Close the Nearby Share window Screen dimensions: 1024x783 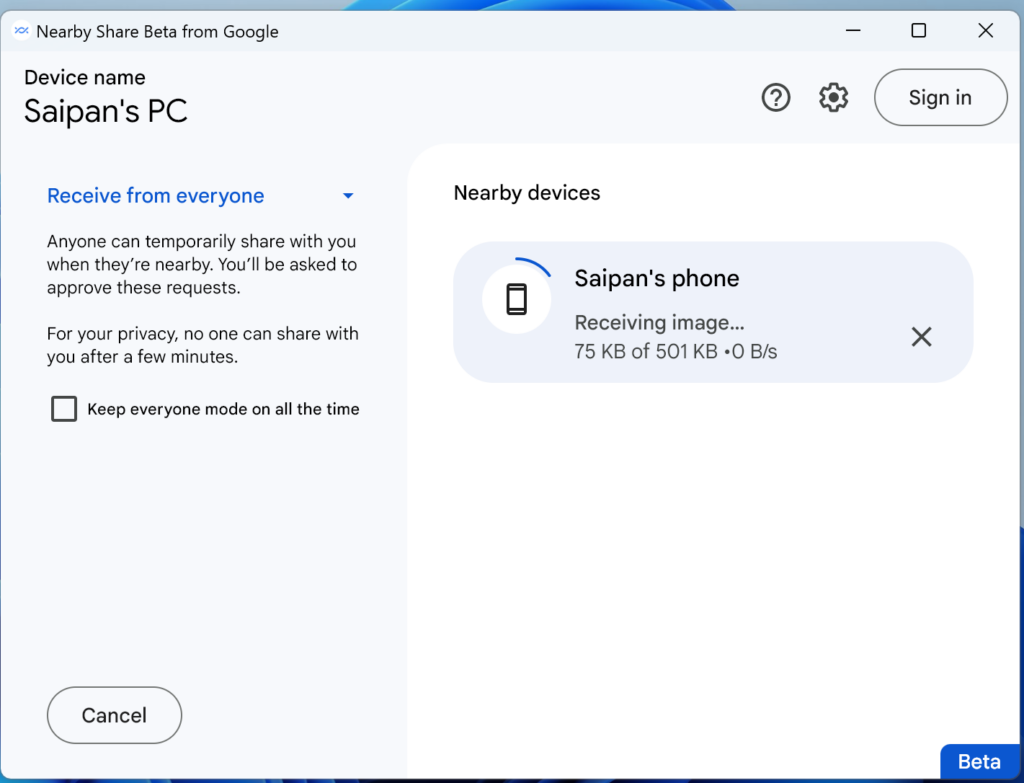point(985,31)
